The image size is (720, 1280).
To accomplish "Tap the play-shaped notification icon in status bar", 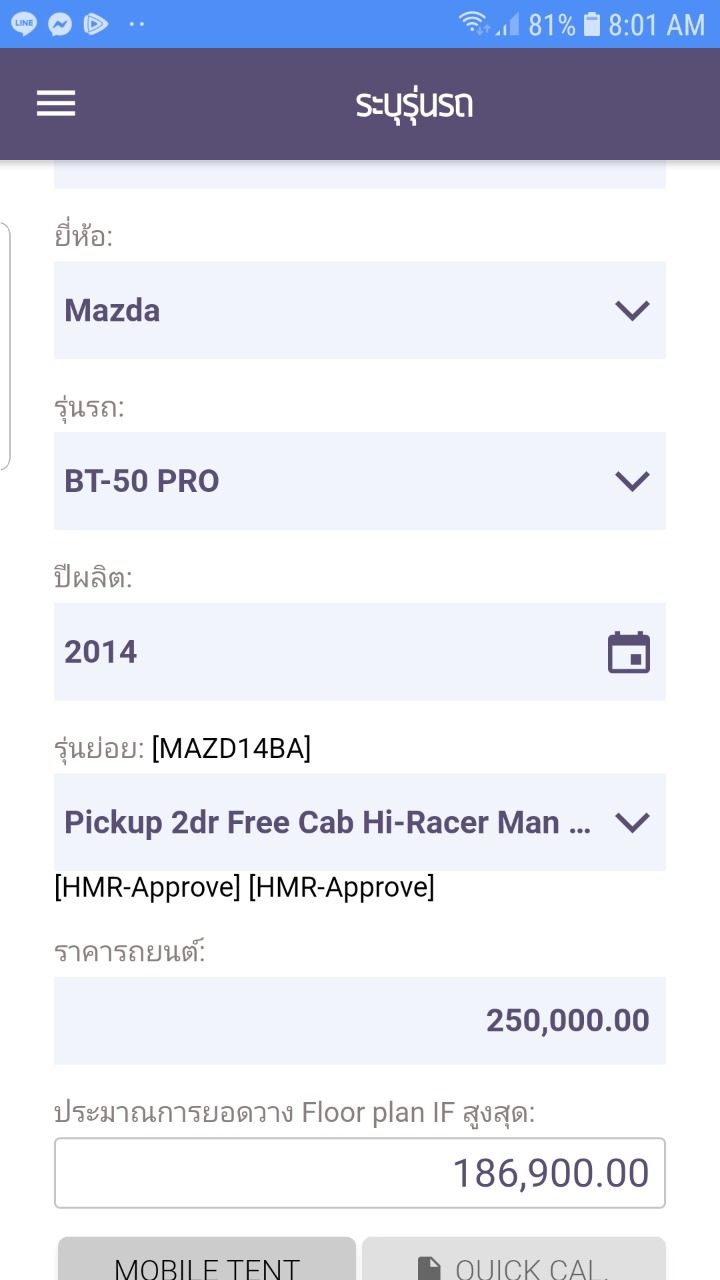I will click(x=96, y=24).
